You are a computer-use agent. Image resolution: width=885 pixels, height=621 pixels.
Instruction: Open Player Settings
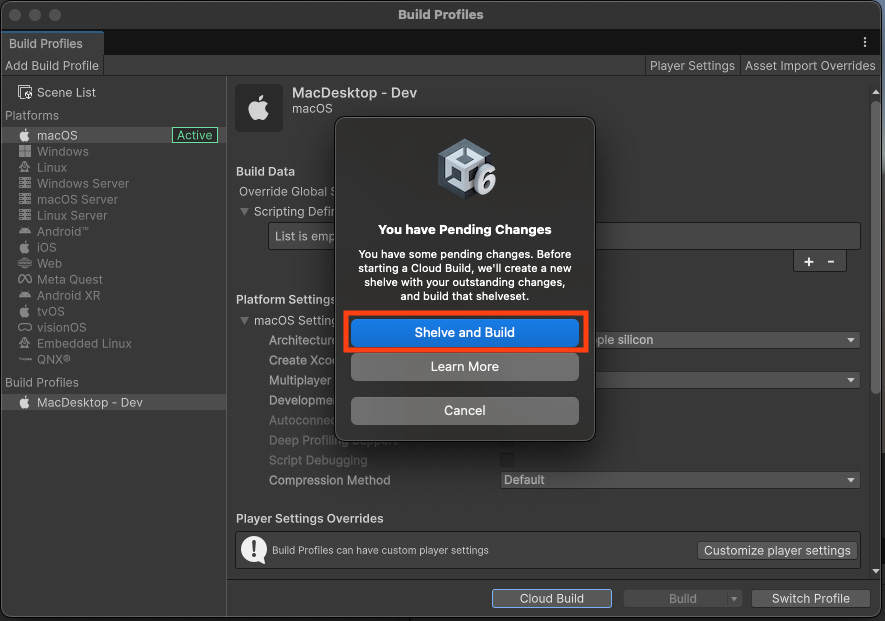pyautogui.click(x=692, y=65)
